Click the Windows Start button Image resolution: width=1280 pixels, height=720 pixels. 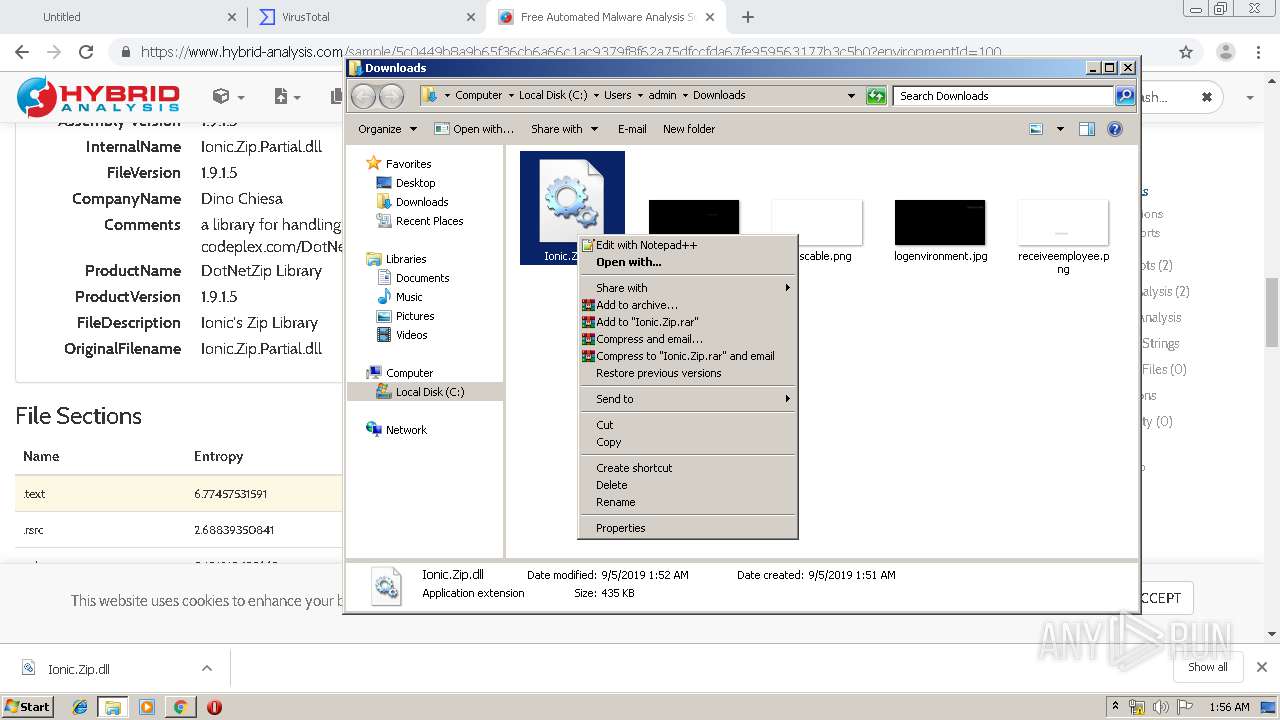coord(27,706)
